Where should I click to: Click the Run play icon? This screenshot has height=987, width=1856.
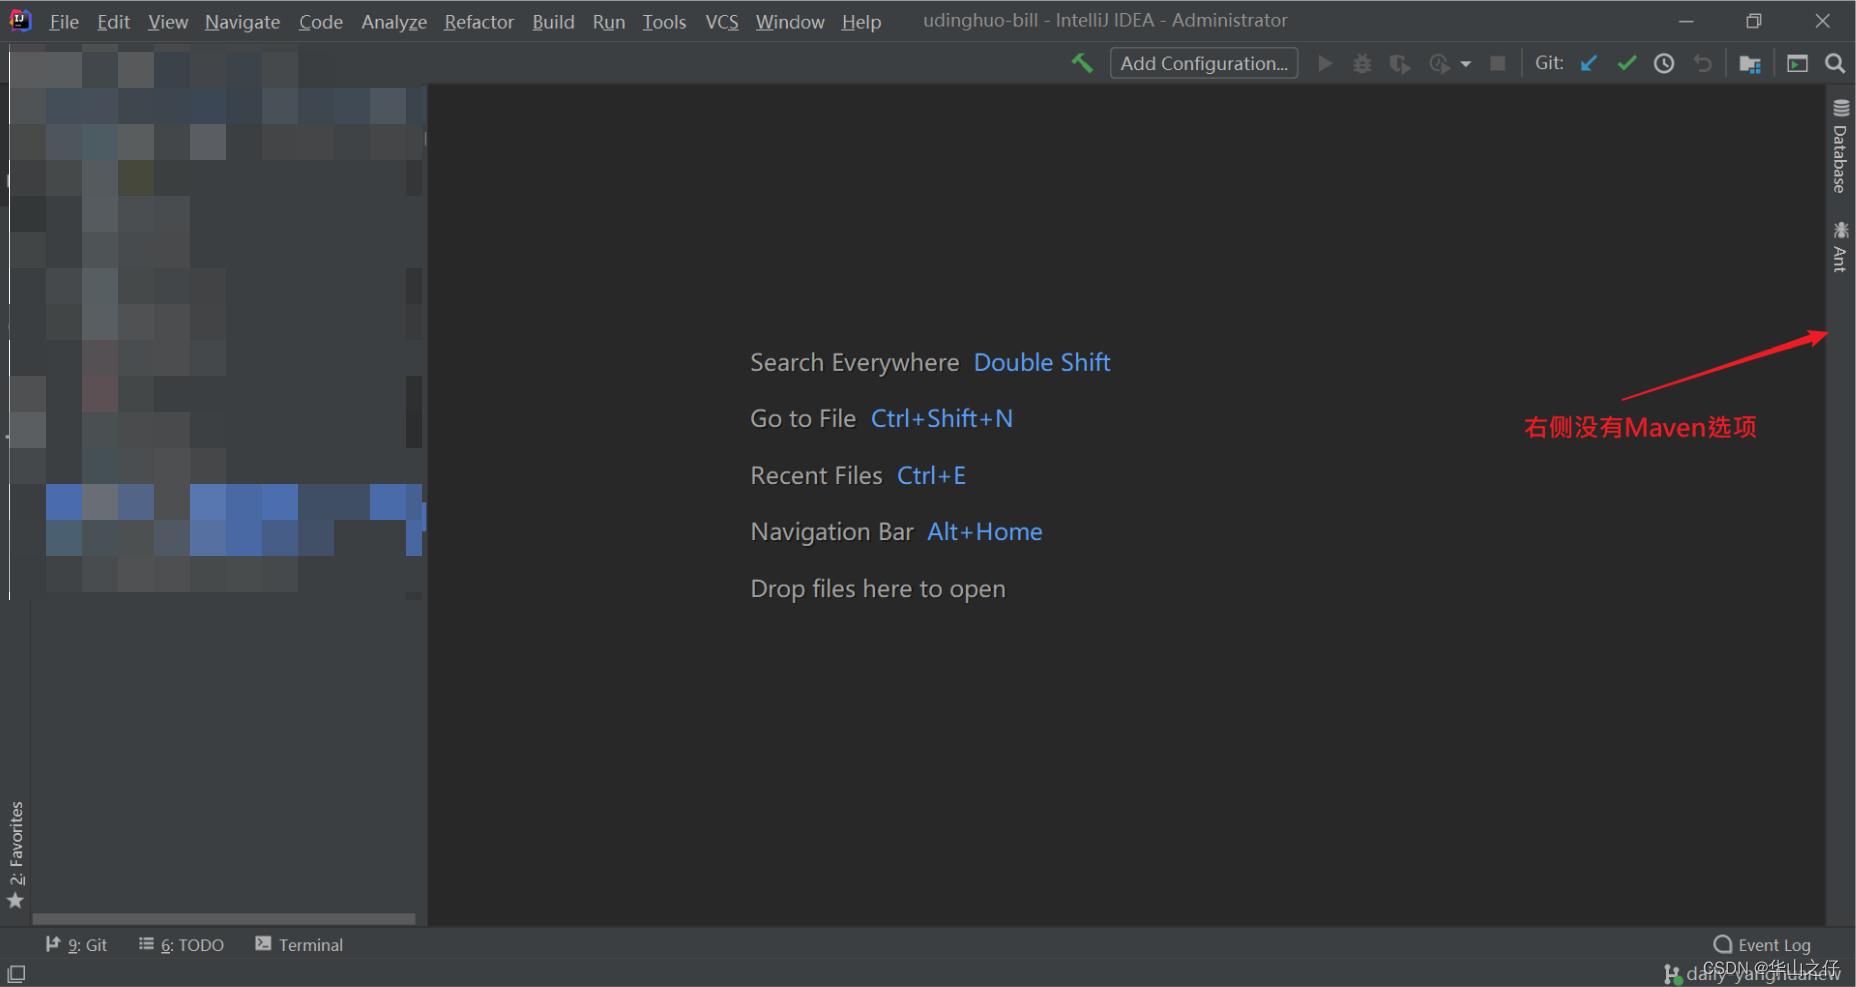click(1325, 63)
